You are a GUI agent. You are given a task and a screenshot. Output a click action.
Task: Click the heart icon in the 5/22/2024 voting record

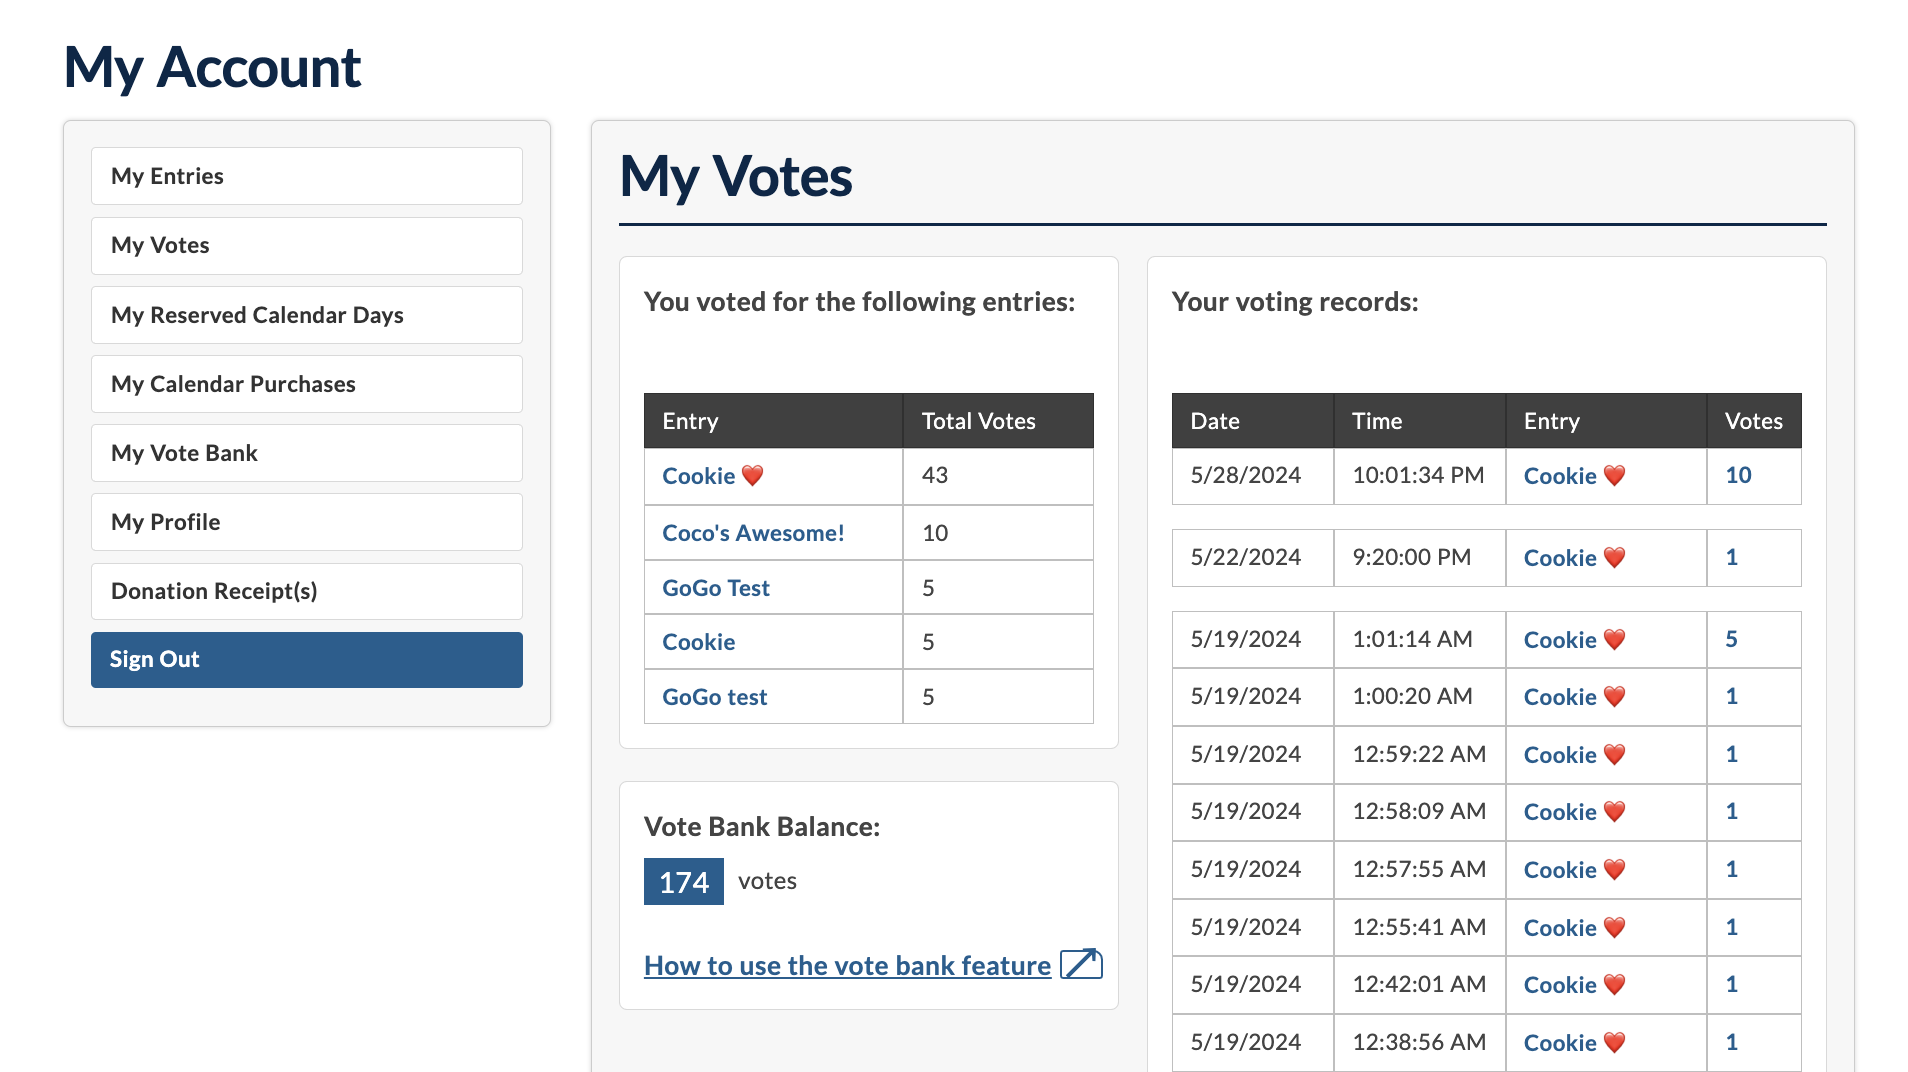point(1614,558)
